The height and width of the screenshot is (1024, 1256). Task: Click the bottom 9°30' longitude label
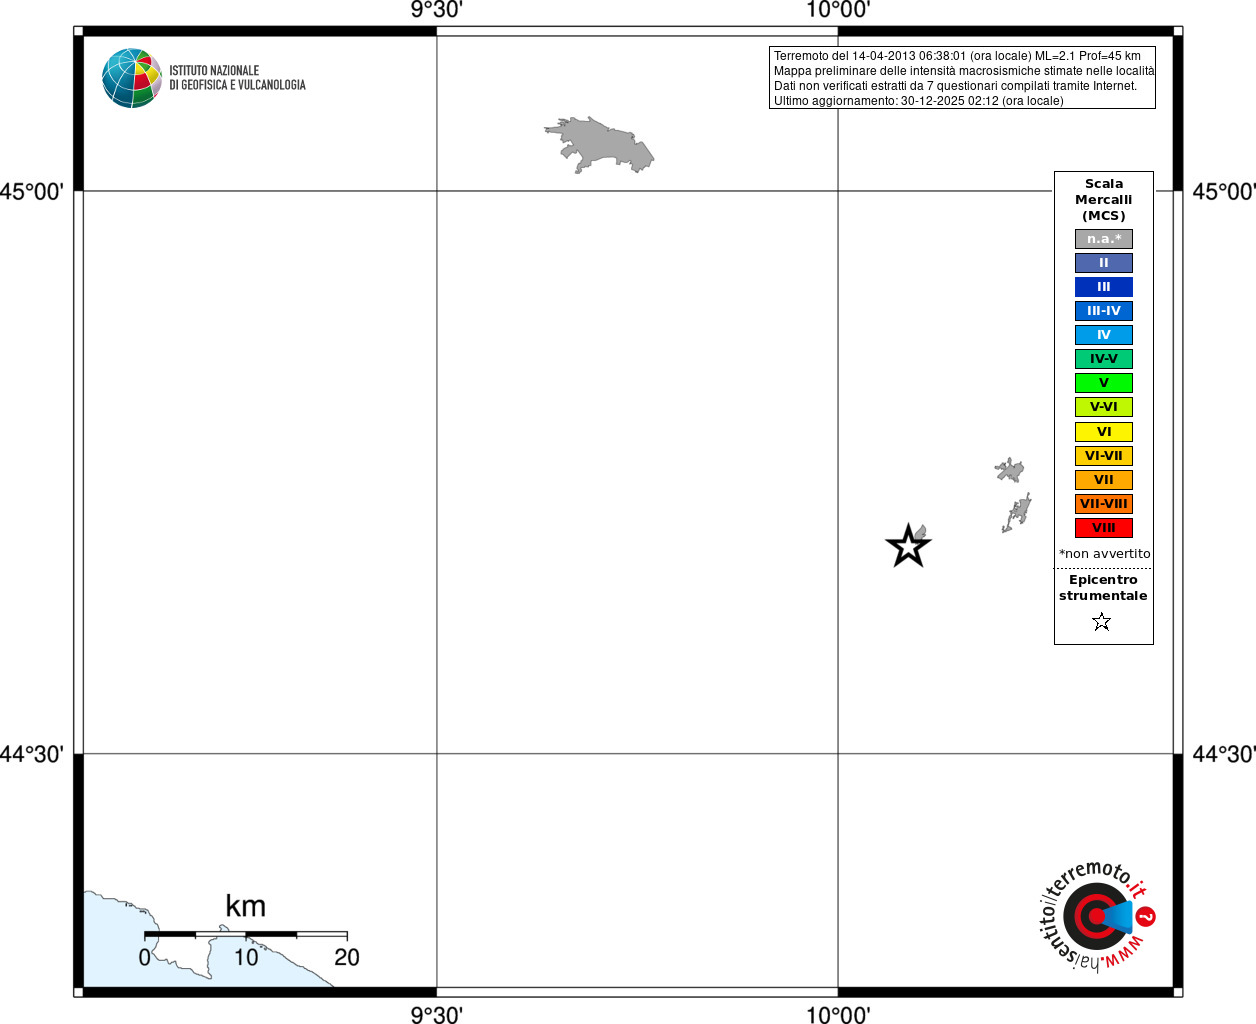point(437,1014)
